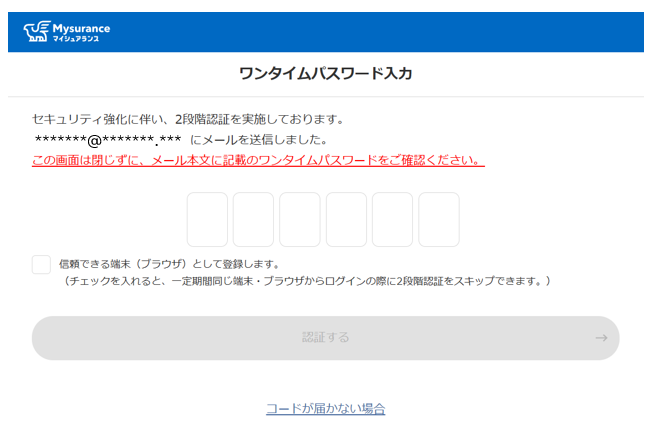Click the Mysurance brand name text
This screenshot has width=654, height=432.
point(80,27)
